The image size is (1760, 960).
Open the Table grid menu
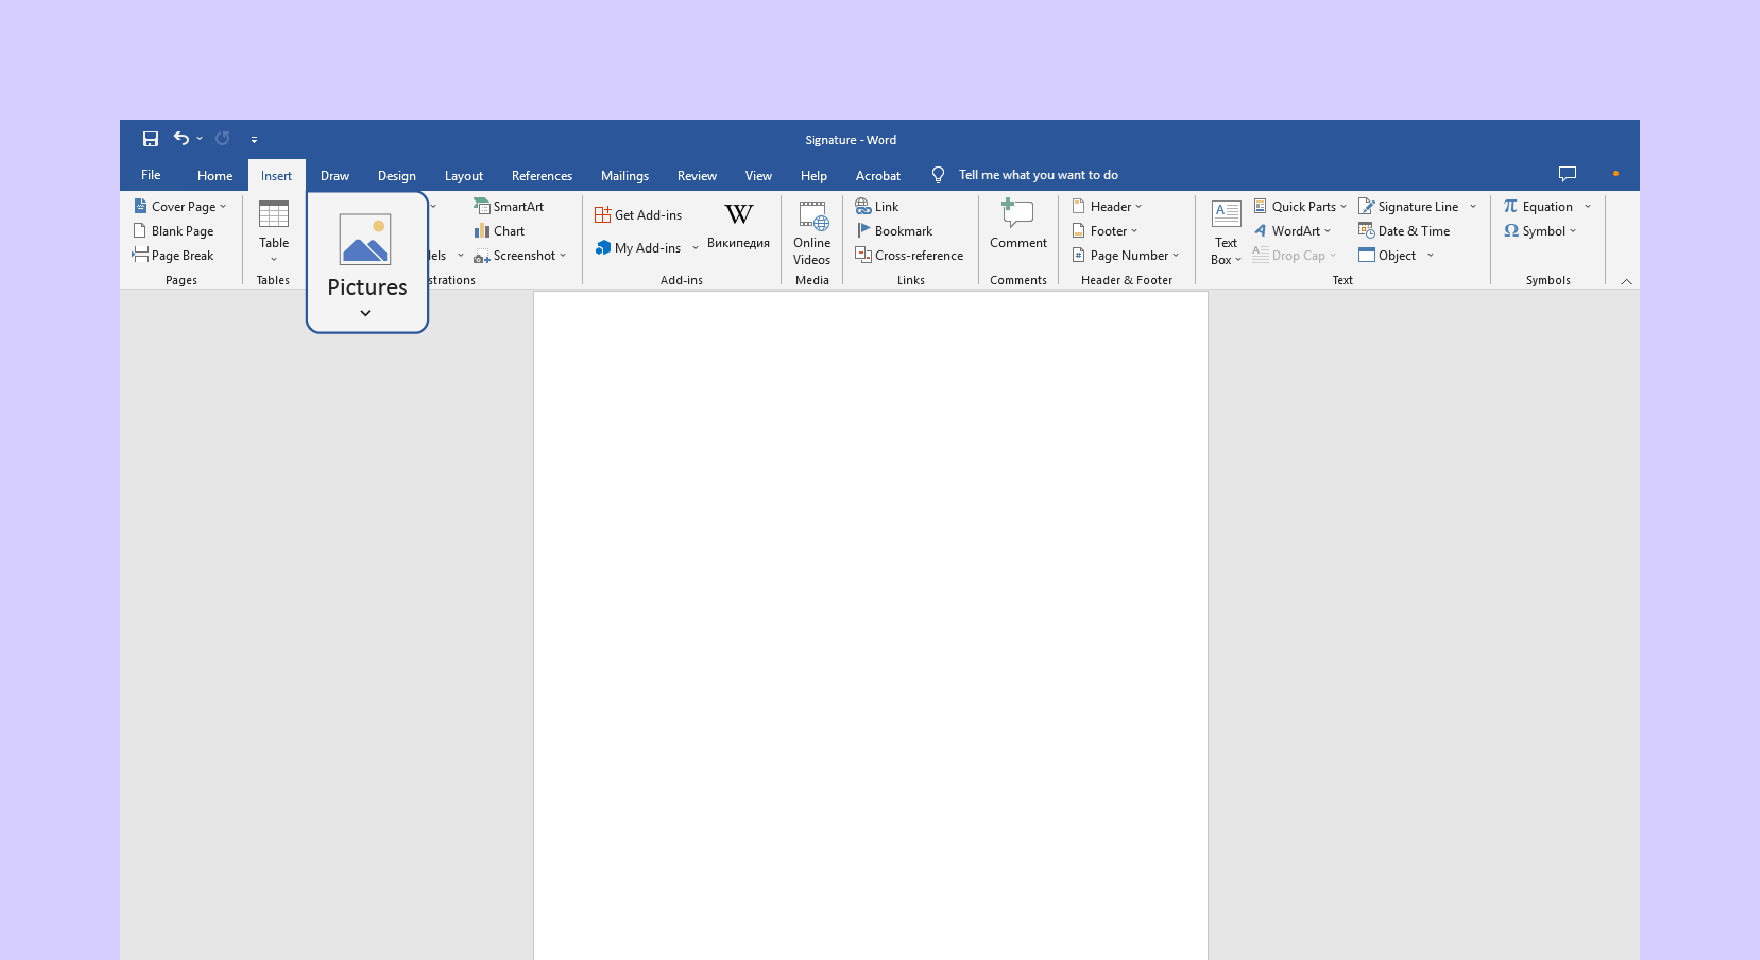click(x=274, y=232)
